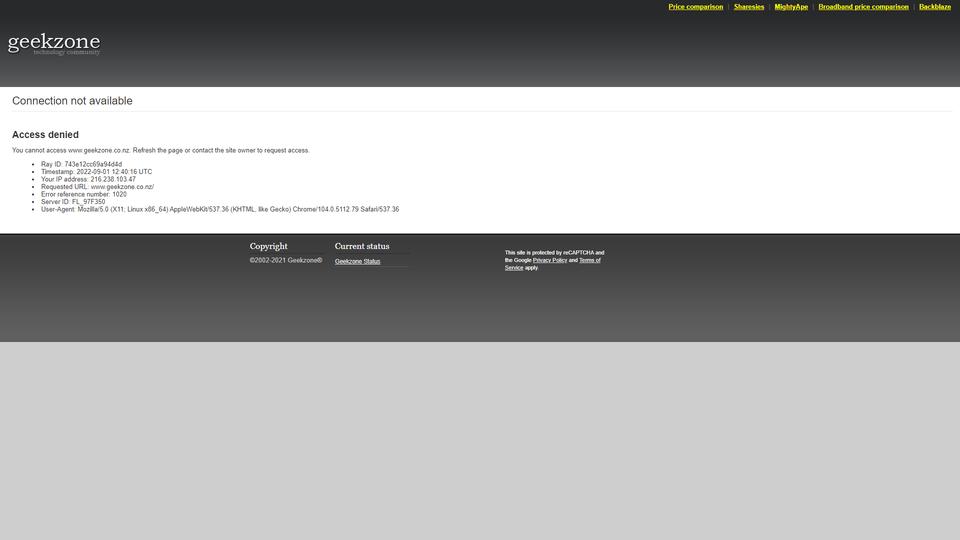Open the Price comparison link
Viewport: 960px width, 540px height.
click(696, 7)
